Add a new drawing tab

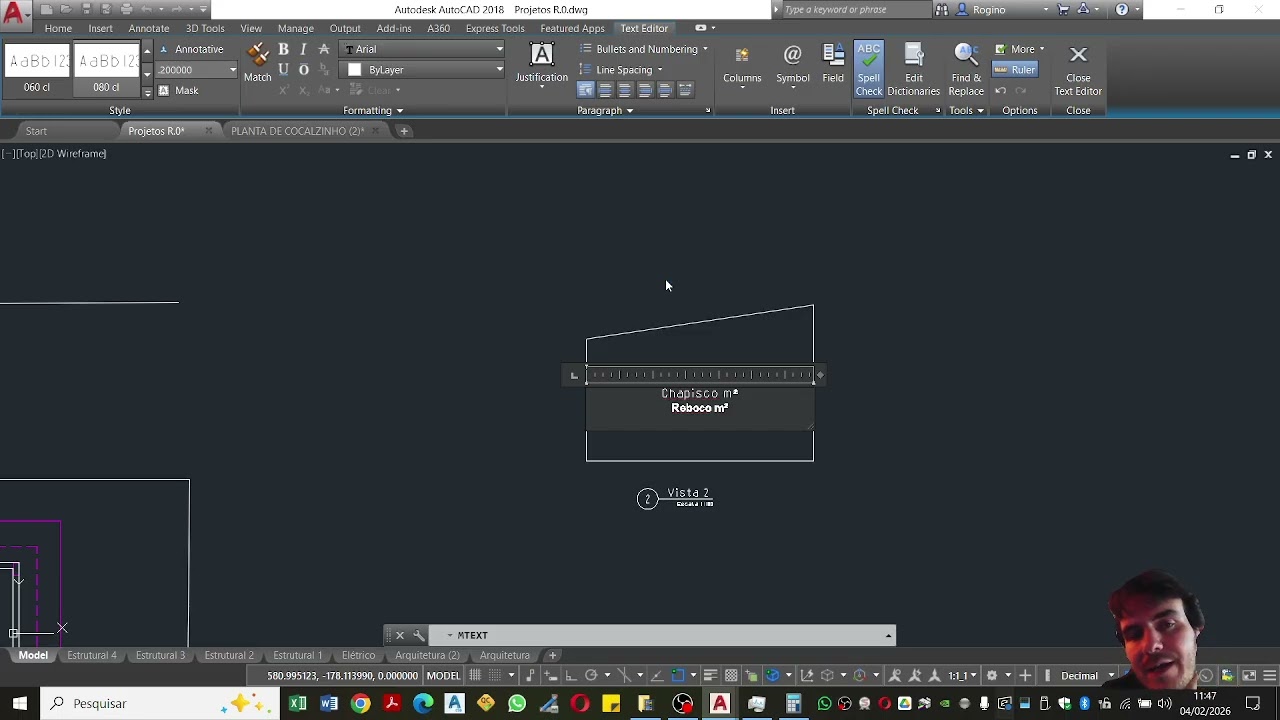pos(404,131)
